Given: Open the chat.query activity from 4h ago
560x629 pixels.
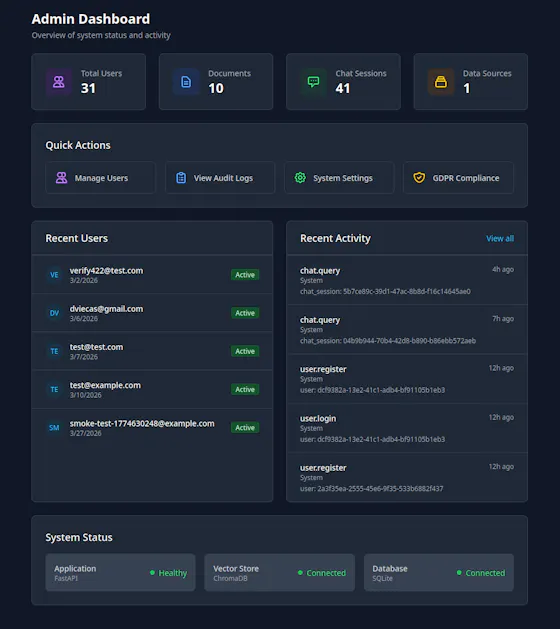Looking at the screenshot, I should coord(407,280).
